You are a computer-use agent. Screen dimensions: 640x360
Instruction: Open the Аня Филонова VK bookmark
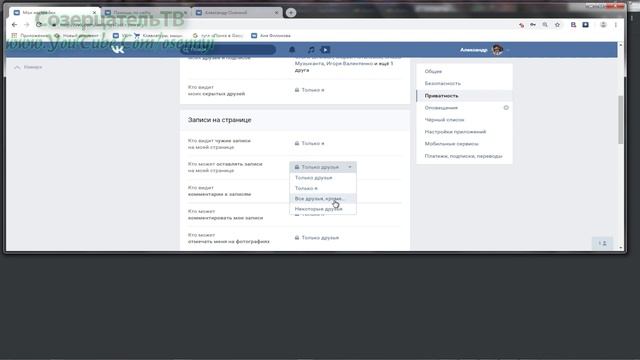271,36
